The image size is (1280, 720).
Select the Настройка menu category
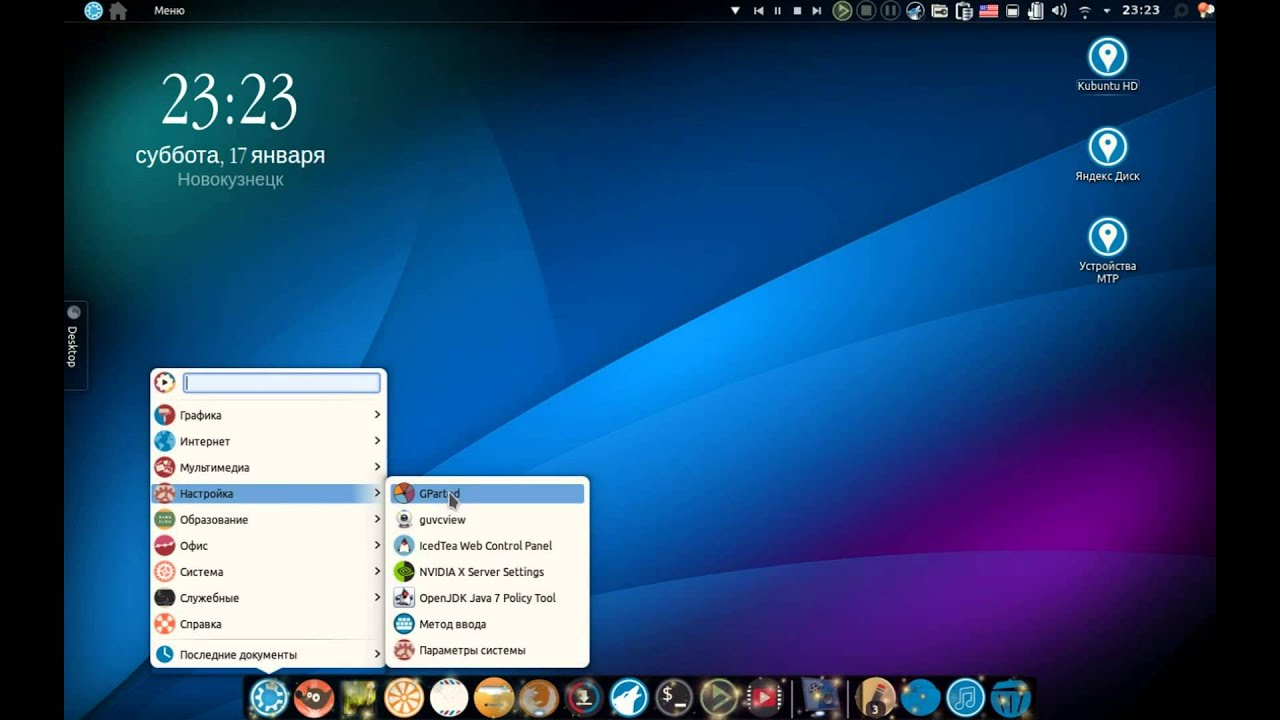coord(268,493)
